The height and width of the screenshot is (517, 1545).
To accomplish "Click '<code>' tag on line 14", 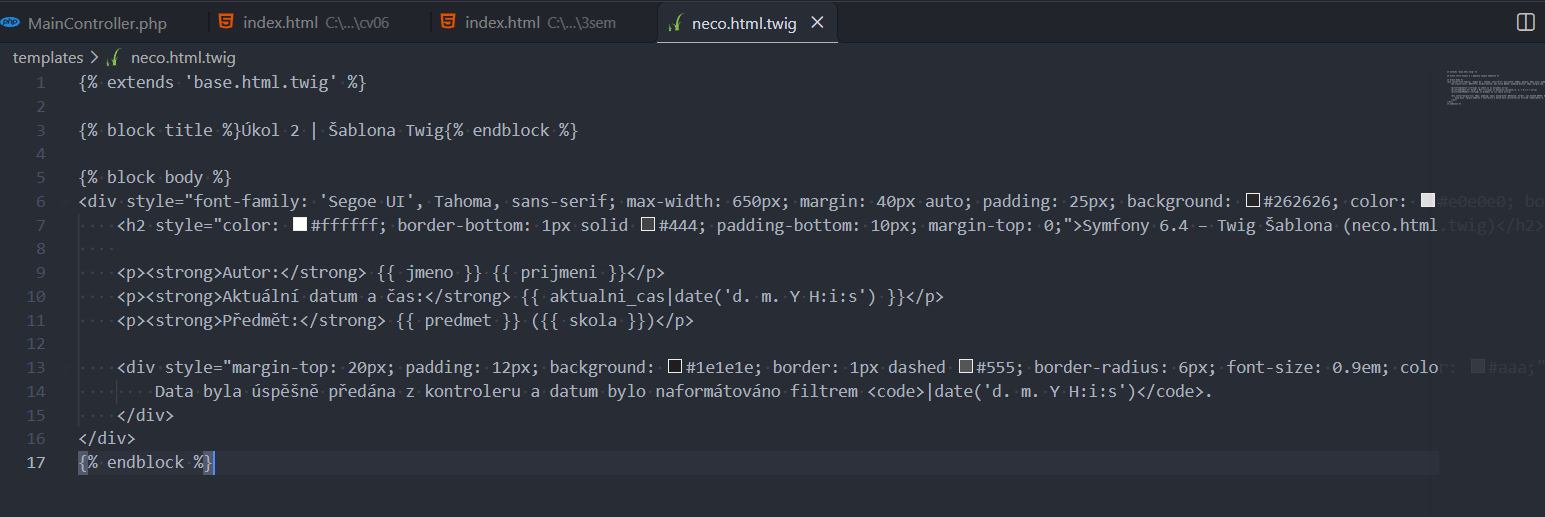I will click(x=897, y=391).
